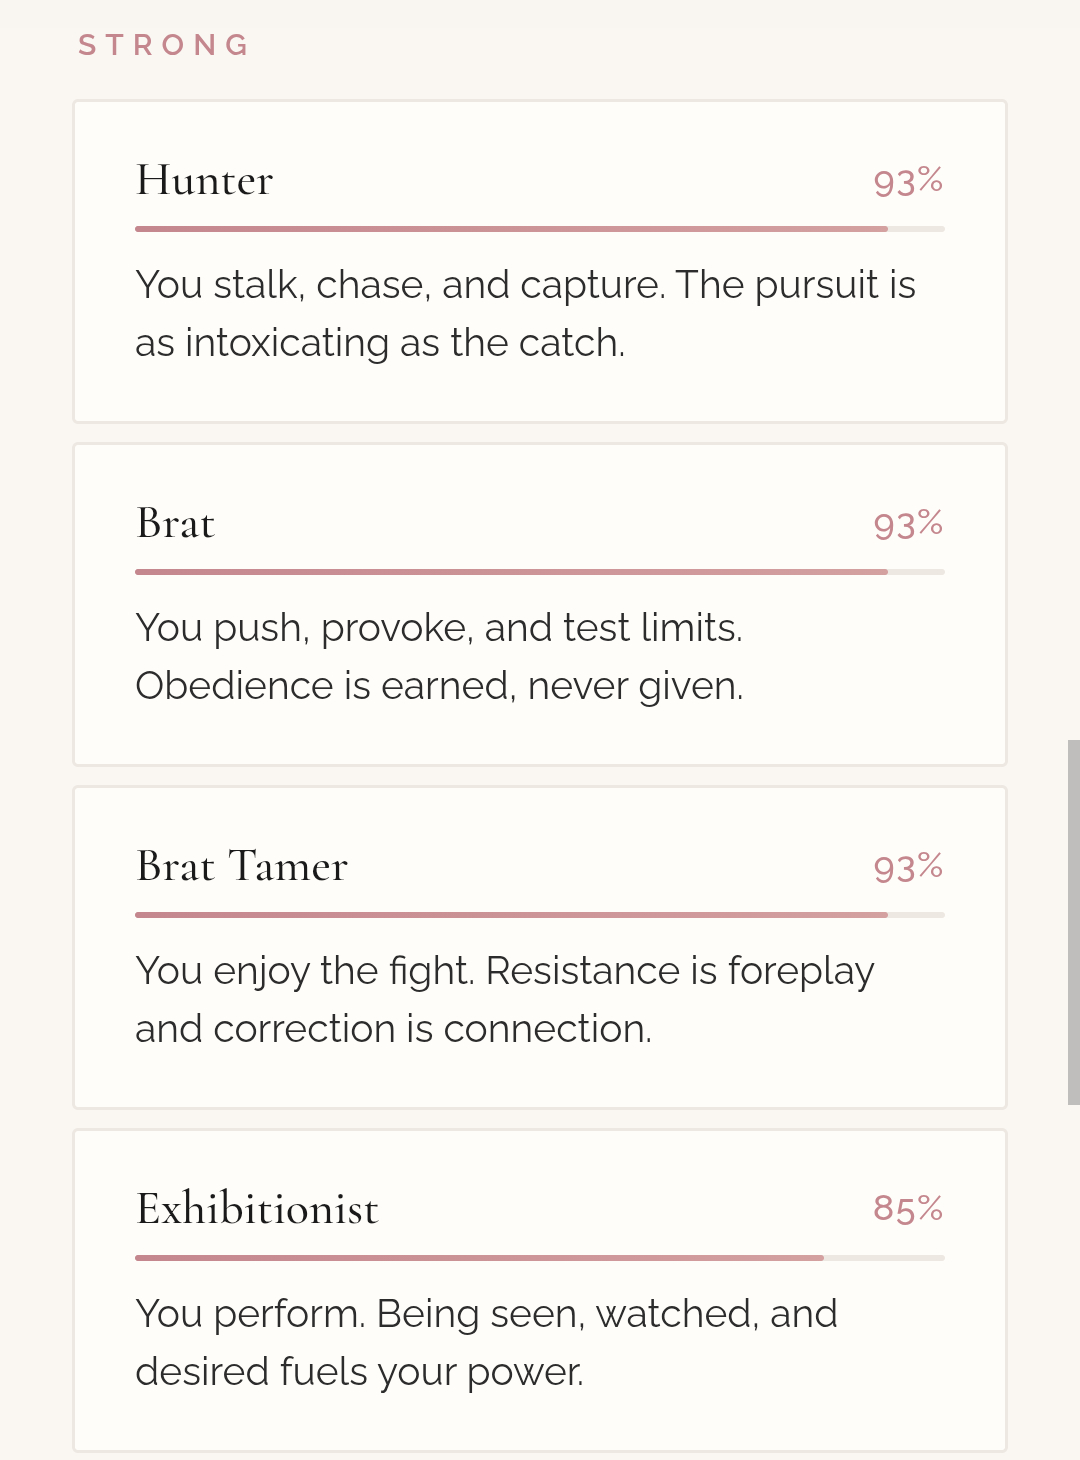The width and height of the screenshot is (1080, 1460).
Task: Open the Hunter archetype title
Action: point(205,181)
